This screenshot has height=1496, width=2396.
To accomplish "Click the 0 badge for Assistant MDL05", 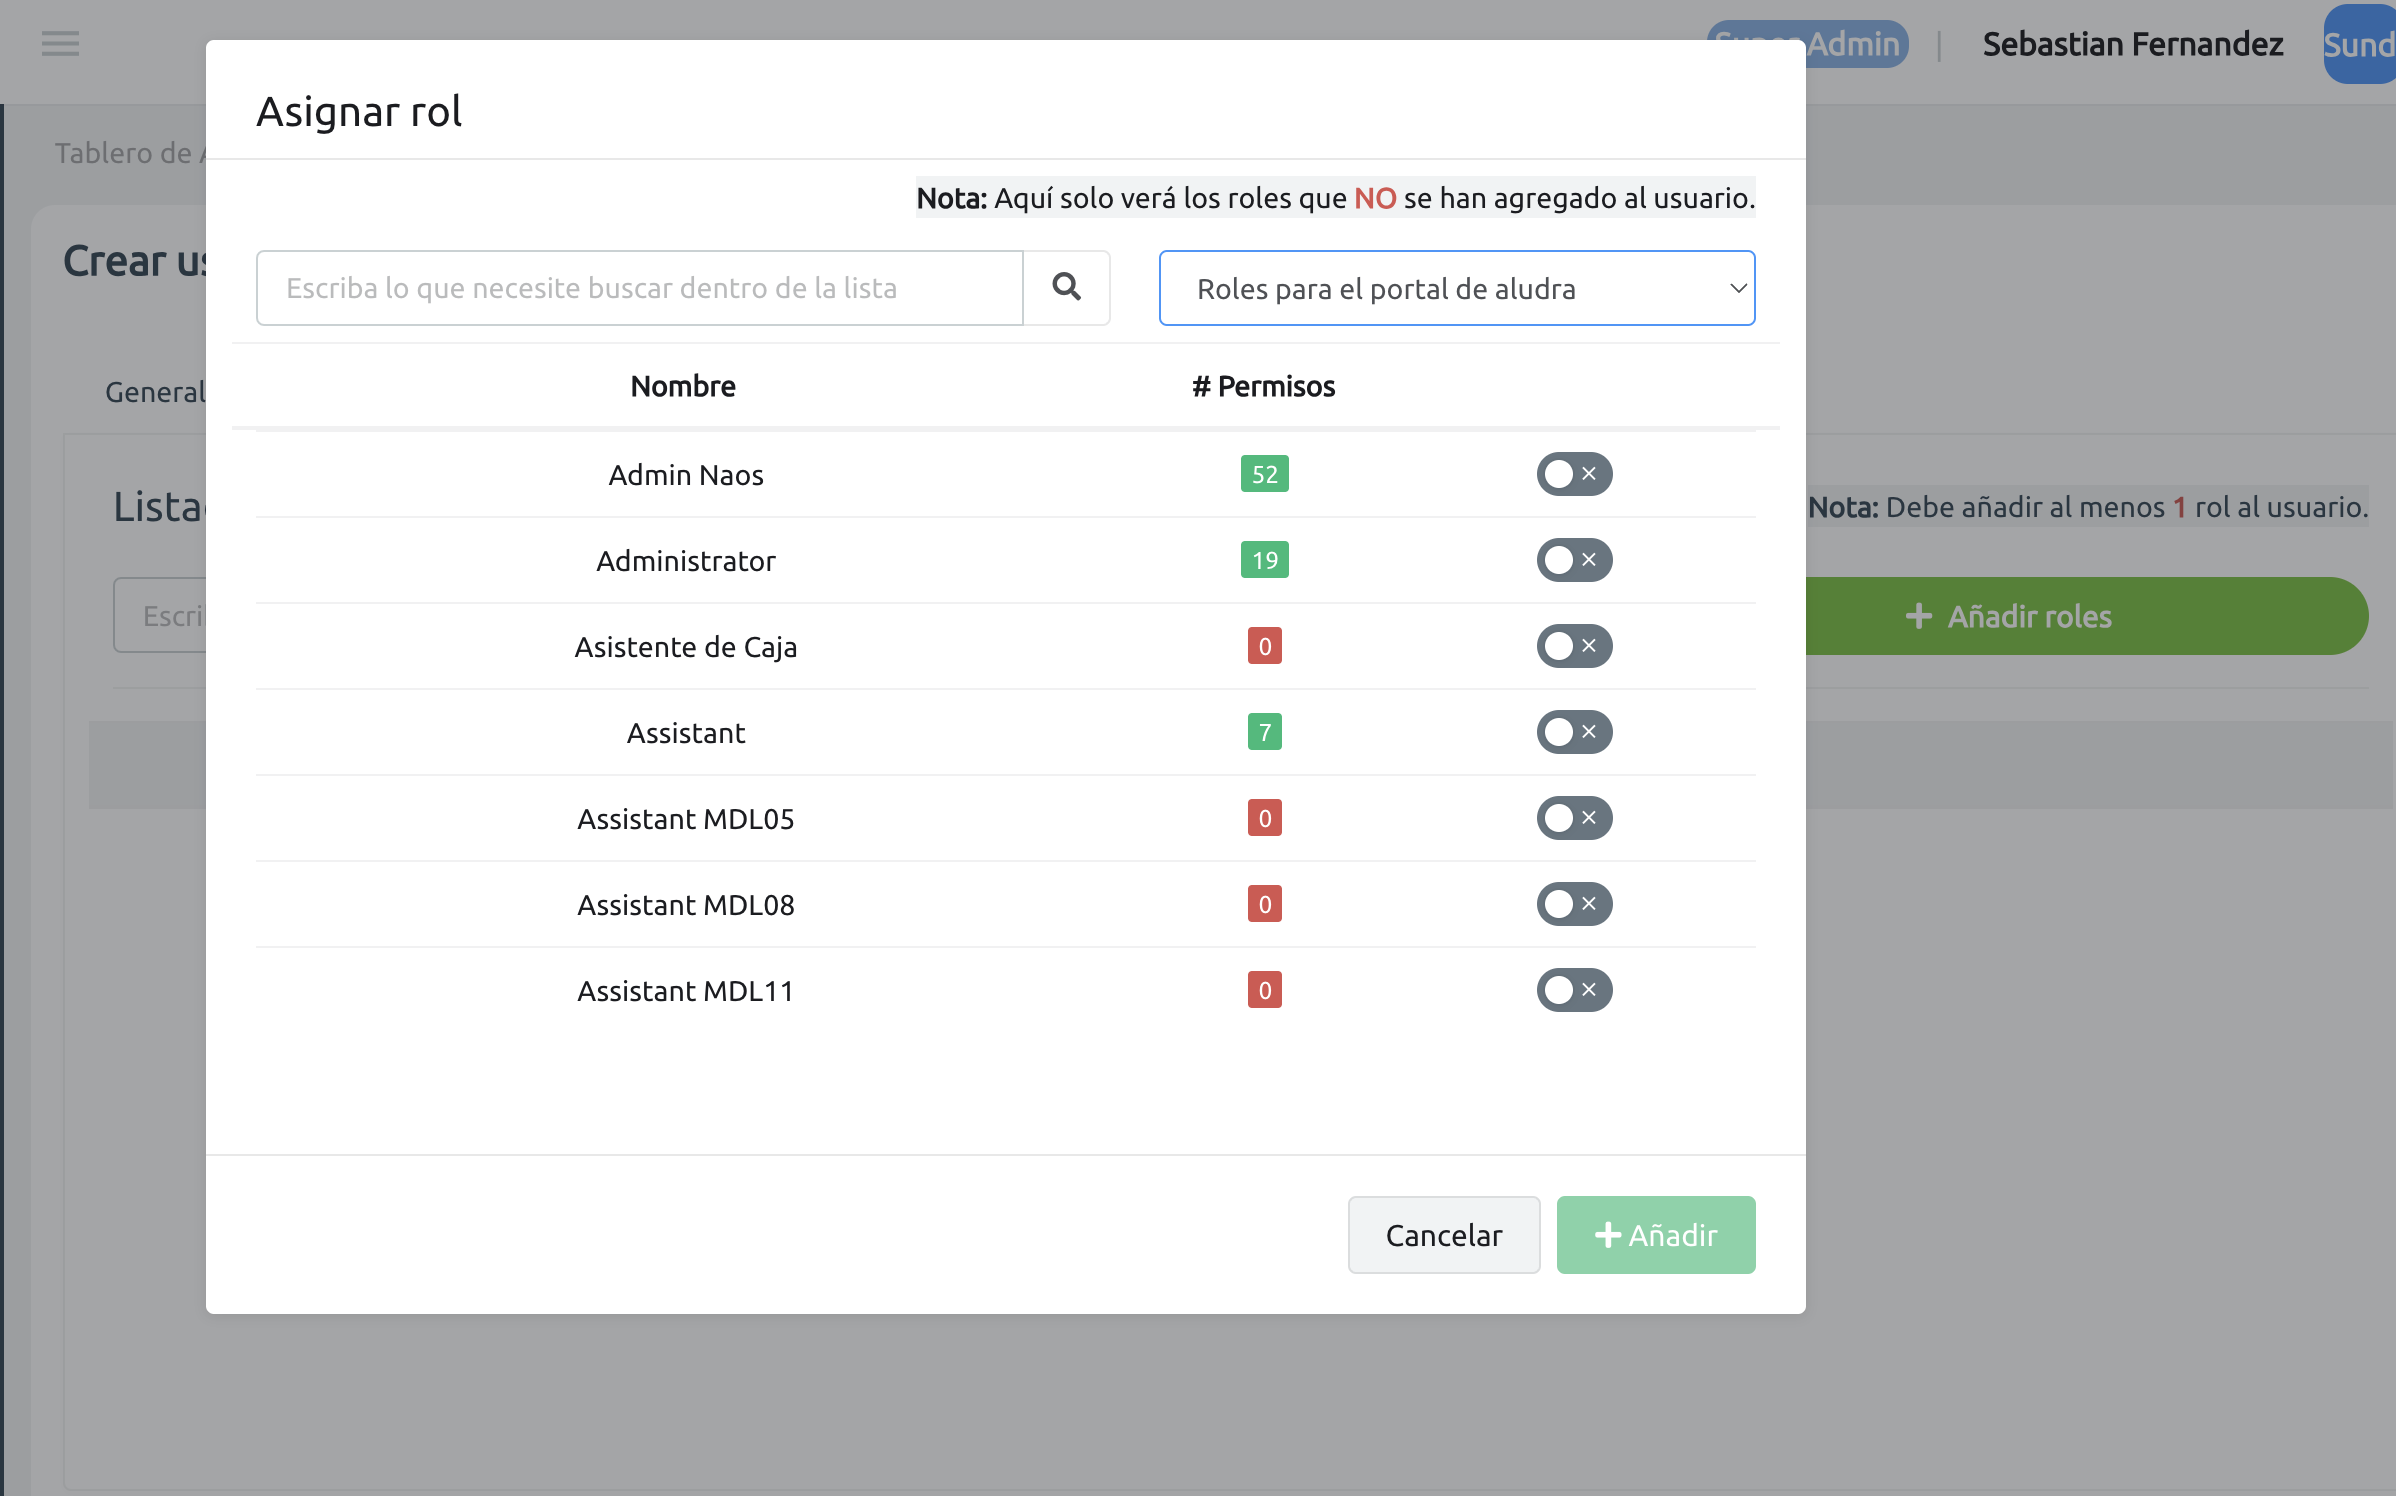I will (x=1264, y=818).
